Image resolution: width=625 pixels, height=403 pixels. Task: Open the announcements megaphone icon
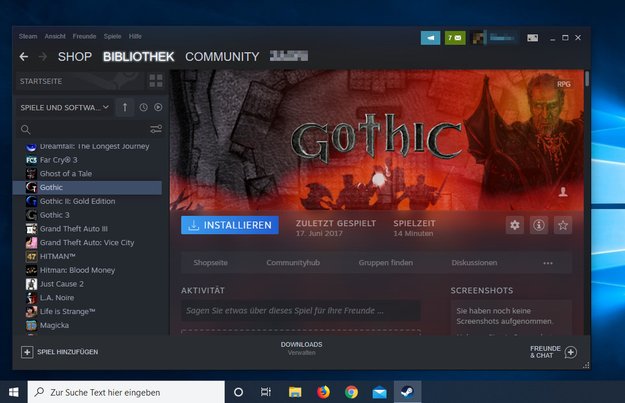(430, 38)
